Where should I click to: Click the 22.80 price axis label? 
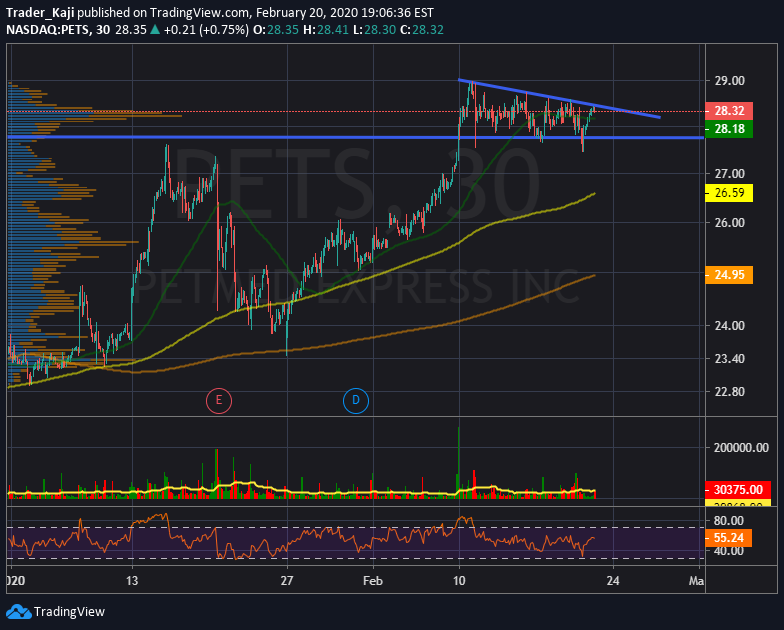pyautogui.click(x=730, y=392)
